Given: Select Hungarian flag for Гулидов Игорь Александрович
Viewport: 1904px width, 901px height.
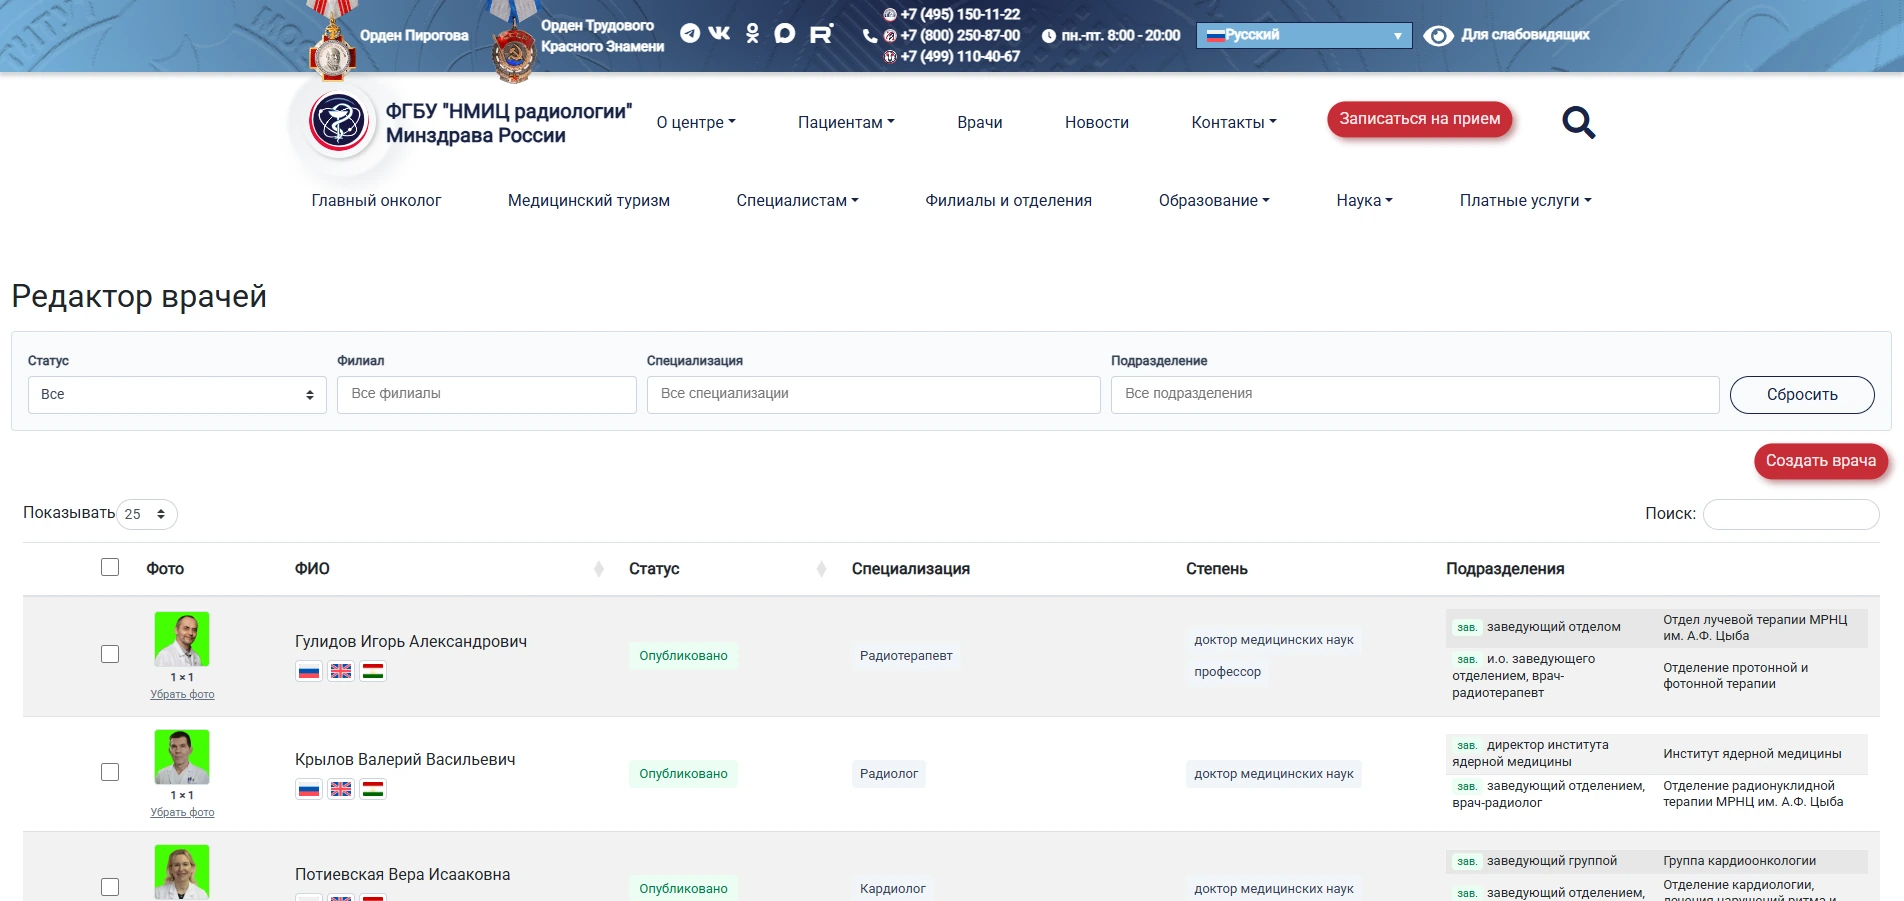Looking at the screenshot, I should (373, 671).
